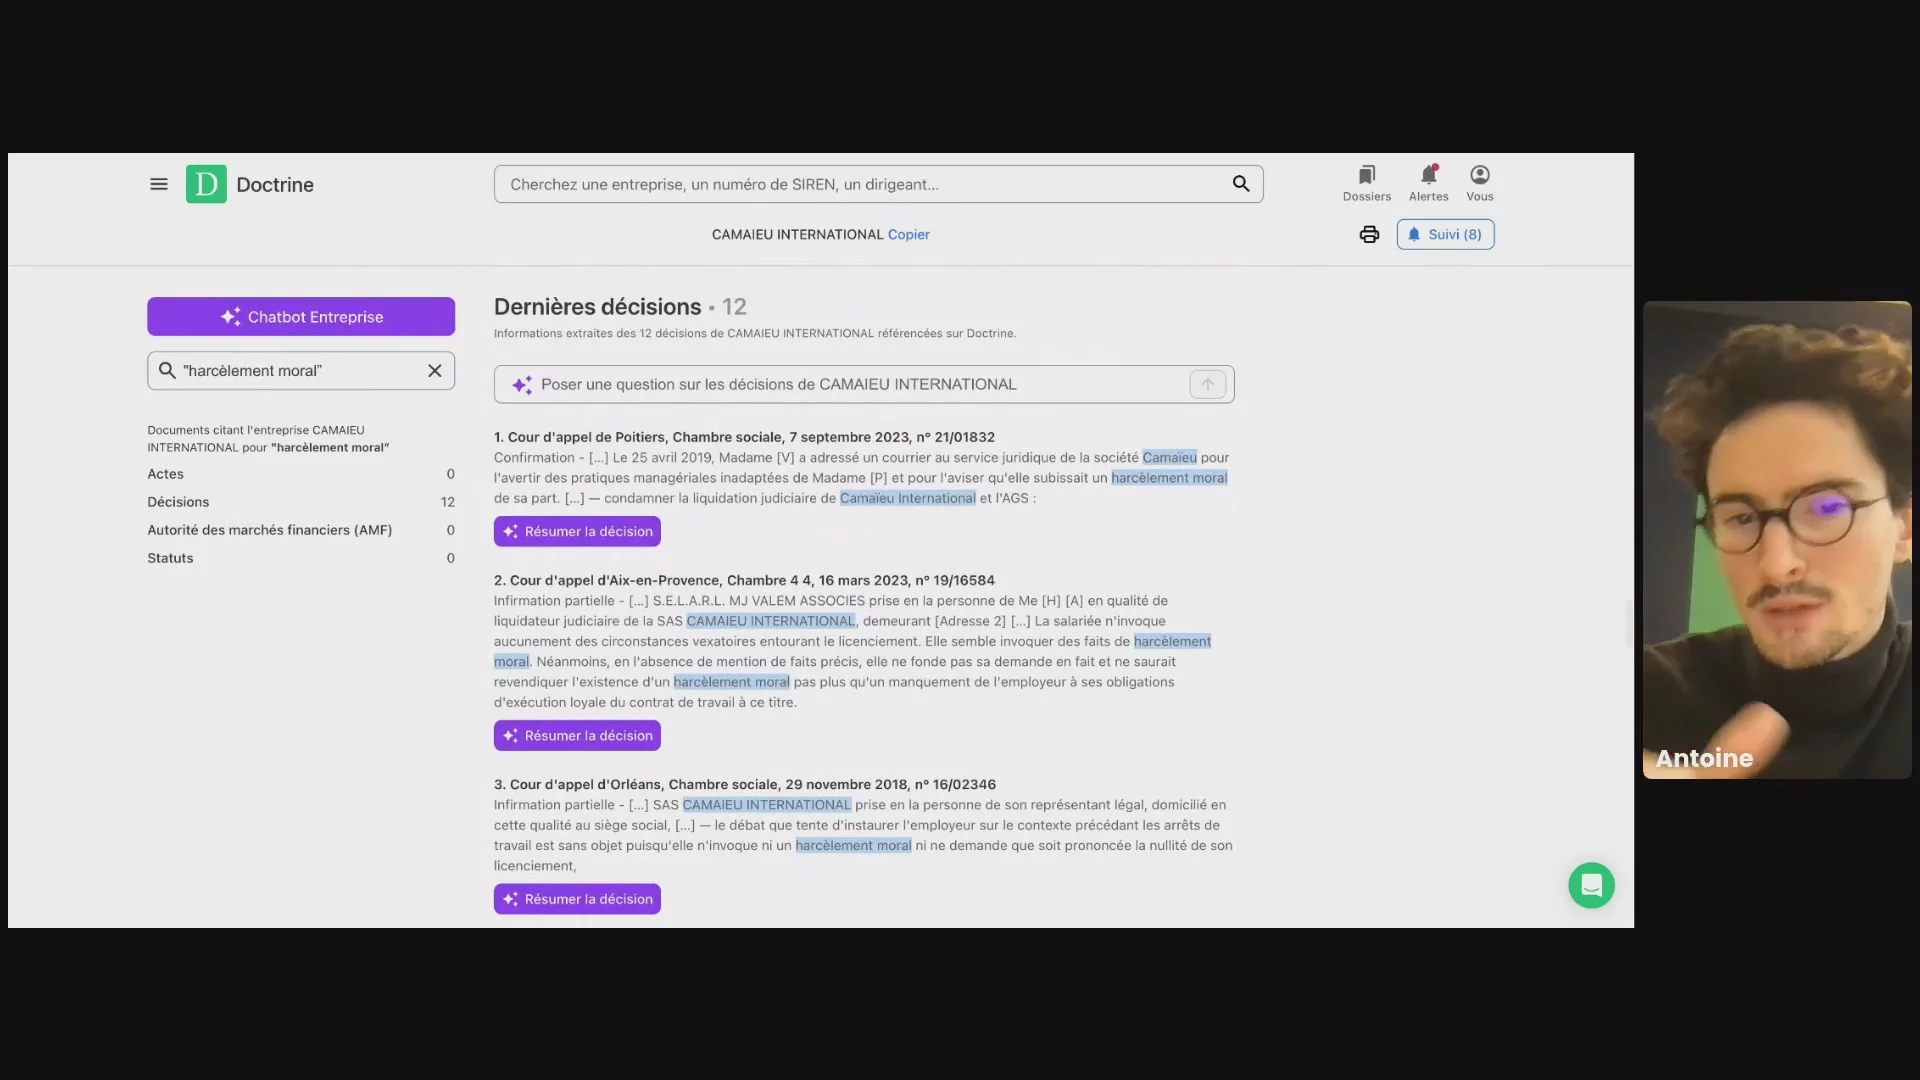
Task: Click the Dernières décisions heading
Action: click(598, 307)
